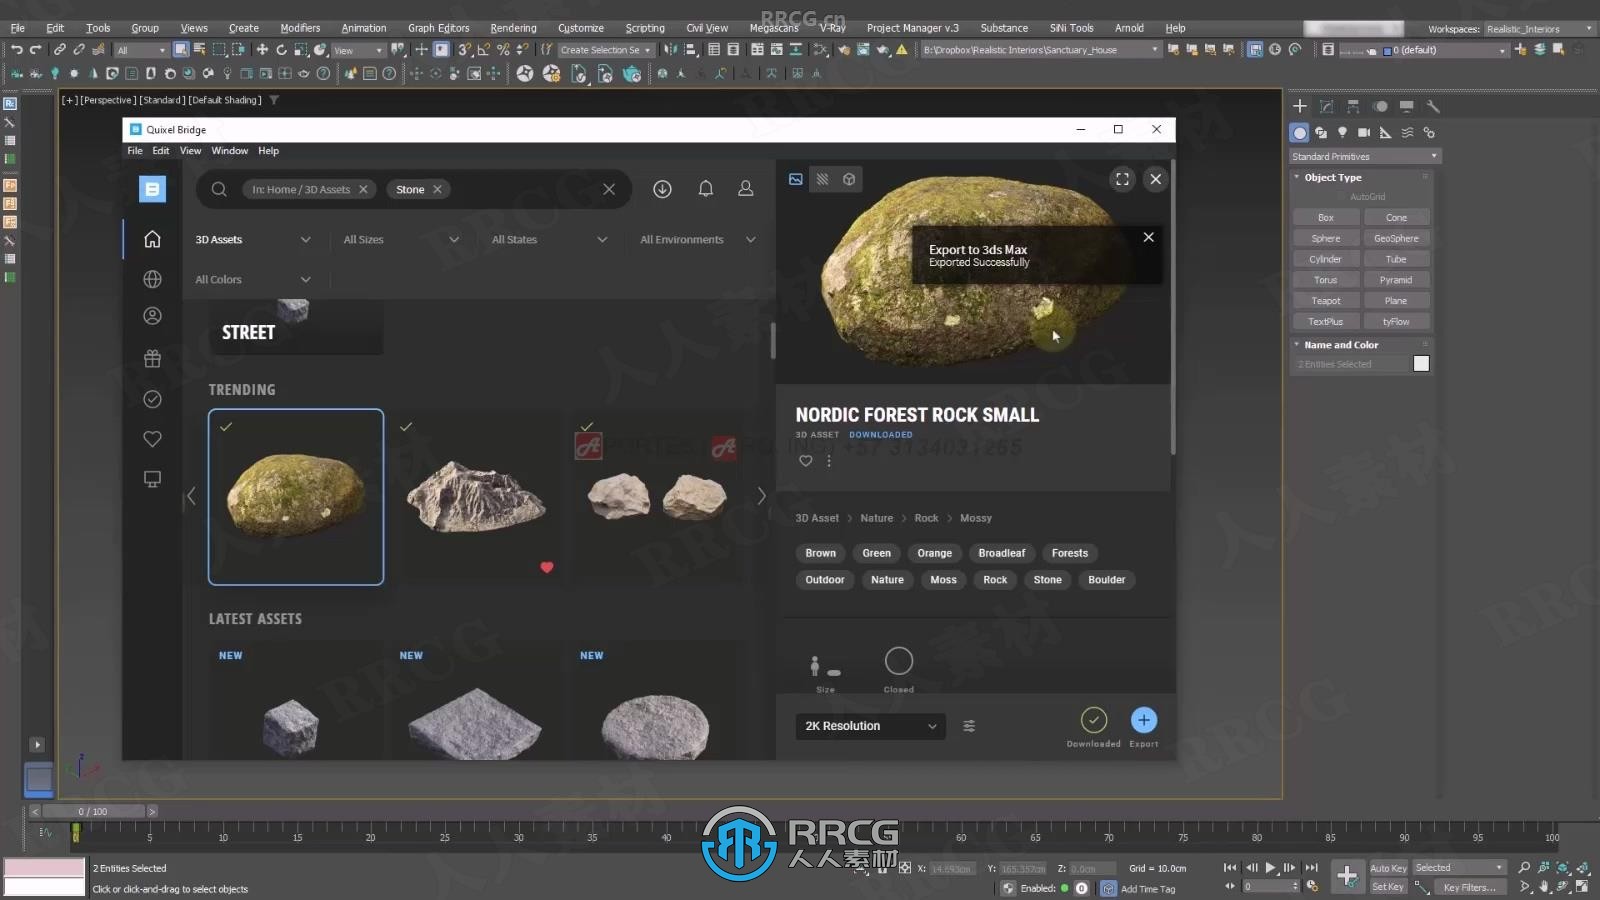
Task: Open the Home icon in Bridge sidebar
Action: coord(152,239)
